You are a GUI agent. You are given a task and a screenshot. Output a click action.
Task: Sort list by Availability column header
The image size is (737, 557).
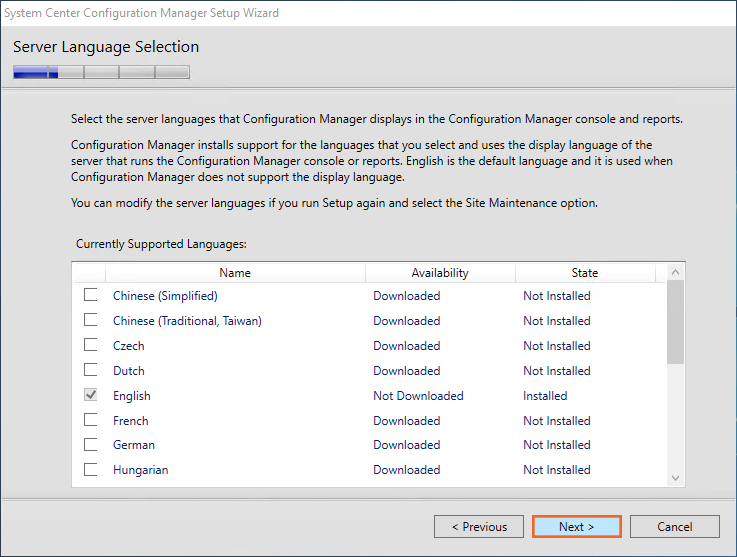440,273
